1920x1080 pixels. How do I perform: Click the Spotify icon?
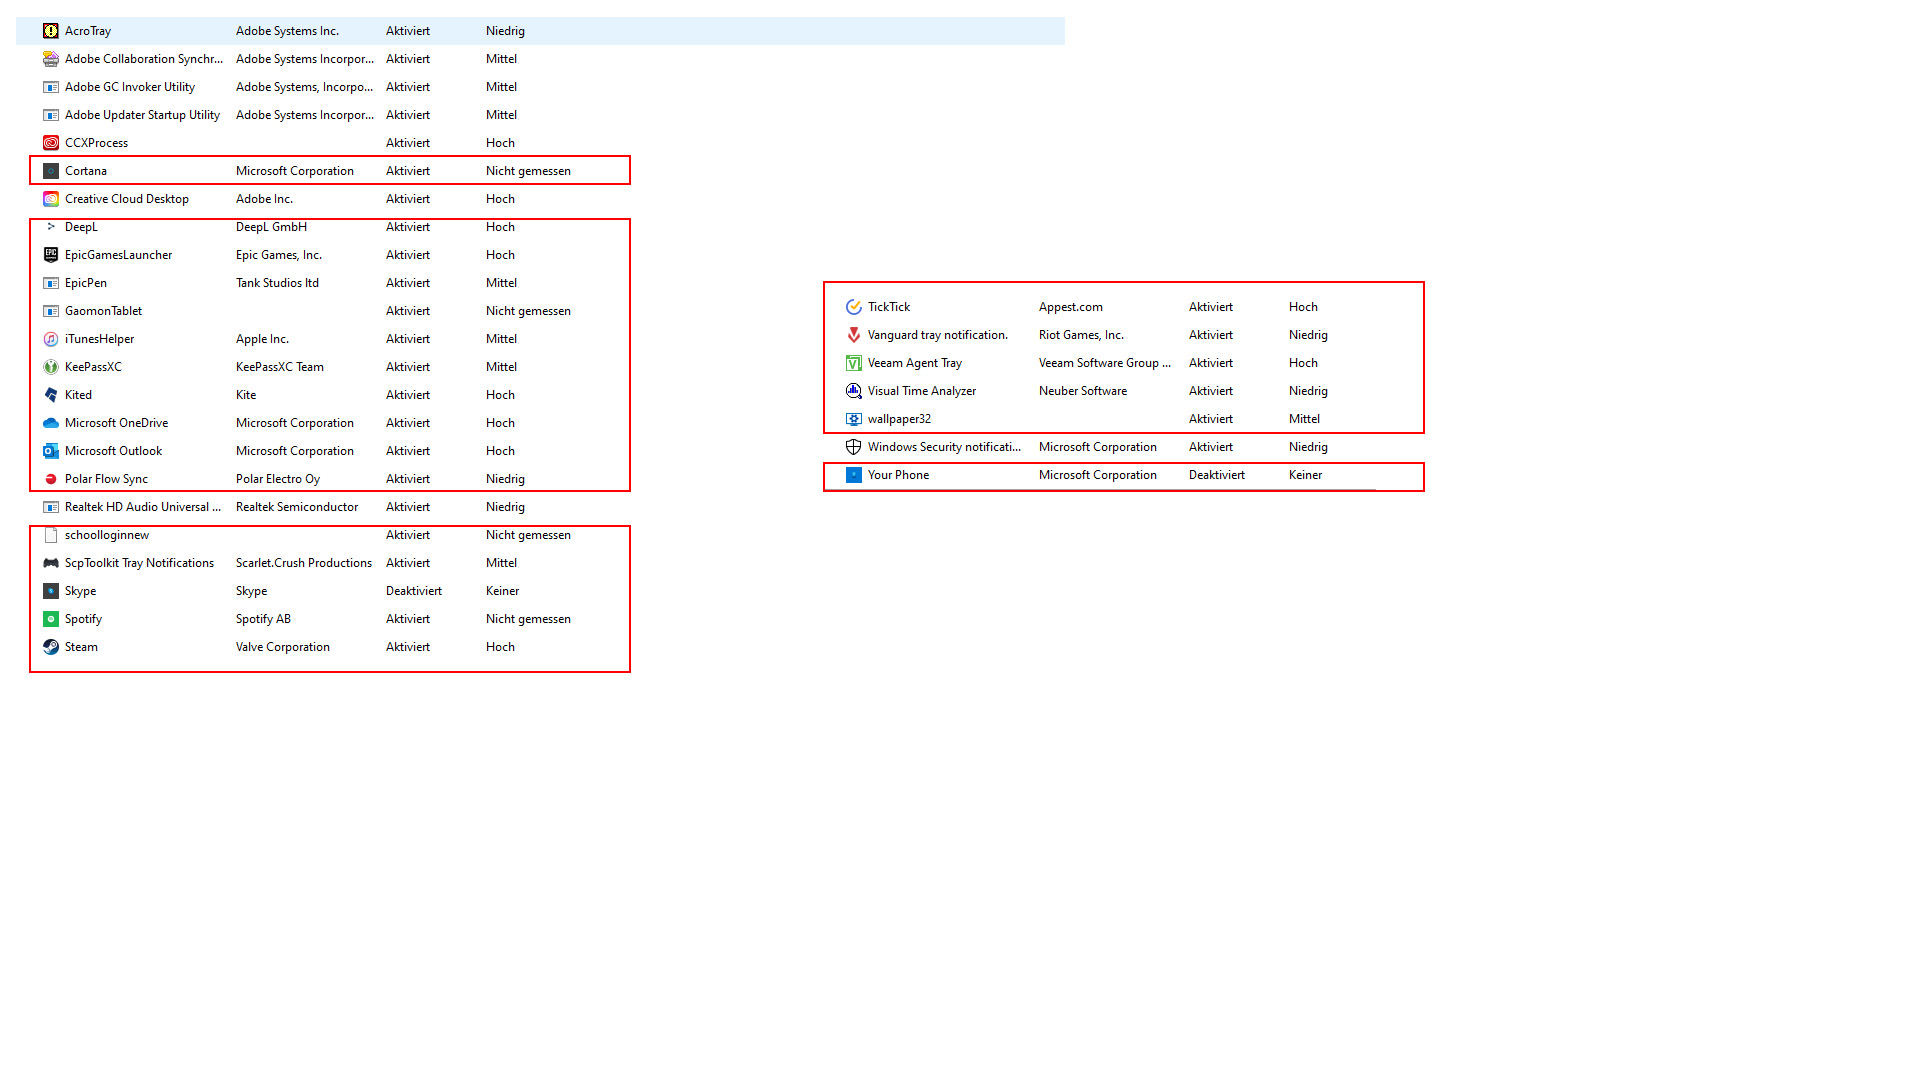[x=51, y=619]
